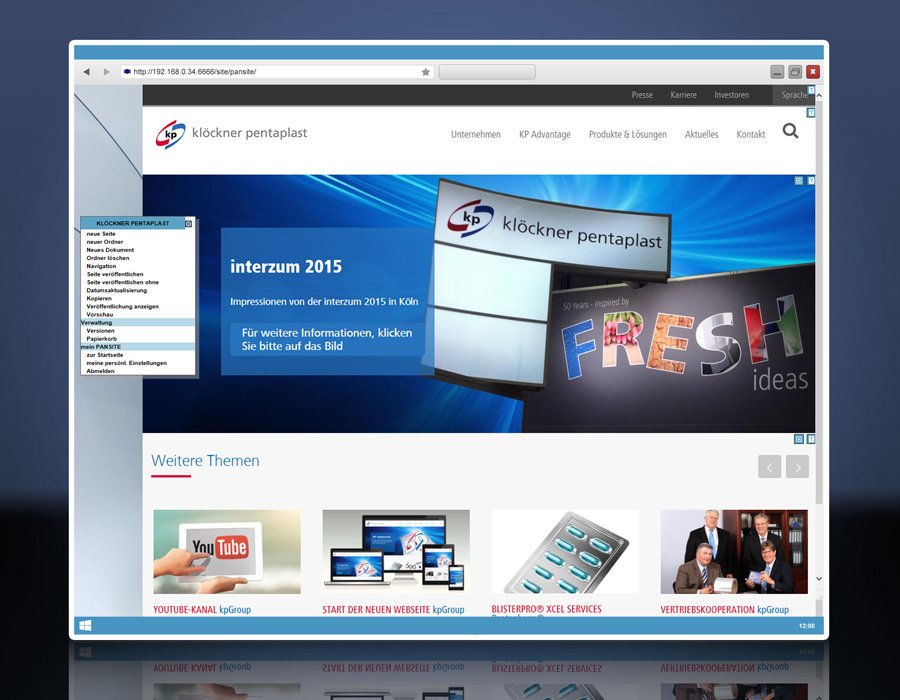Click the square module icon on hero banner
Viewport: 900px width, 700px height.
(798, 181)
